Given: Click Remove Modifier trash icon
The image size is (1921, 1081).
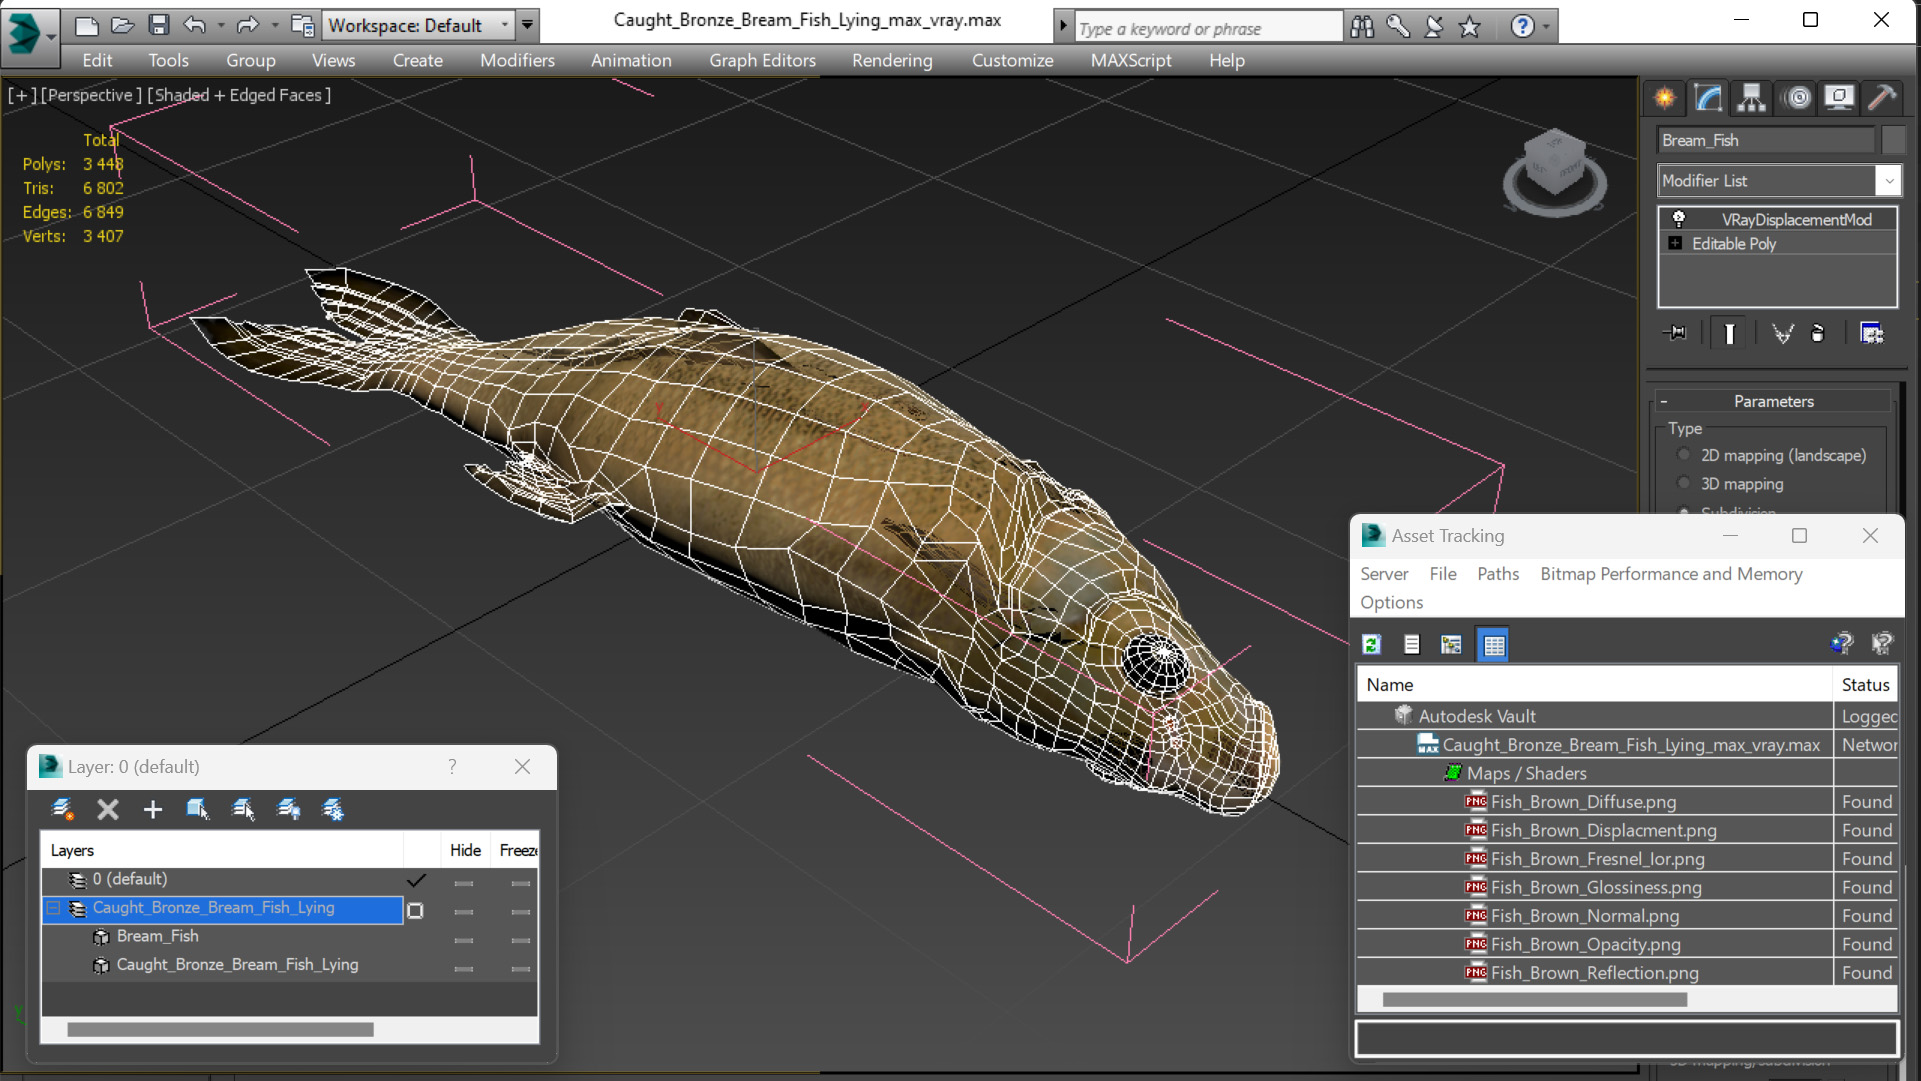Looking at the screenshot, I should click(x=1818, y=333).
